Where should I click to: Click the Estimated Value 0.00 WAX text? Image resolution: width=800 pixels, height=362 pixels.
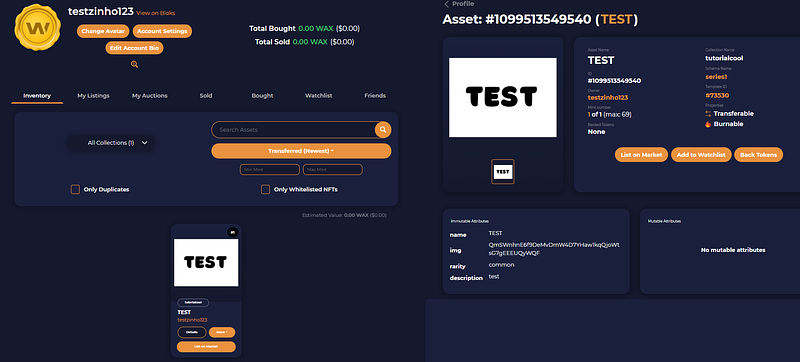pyautogui.click(x=344, y=215)
